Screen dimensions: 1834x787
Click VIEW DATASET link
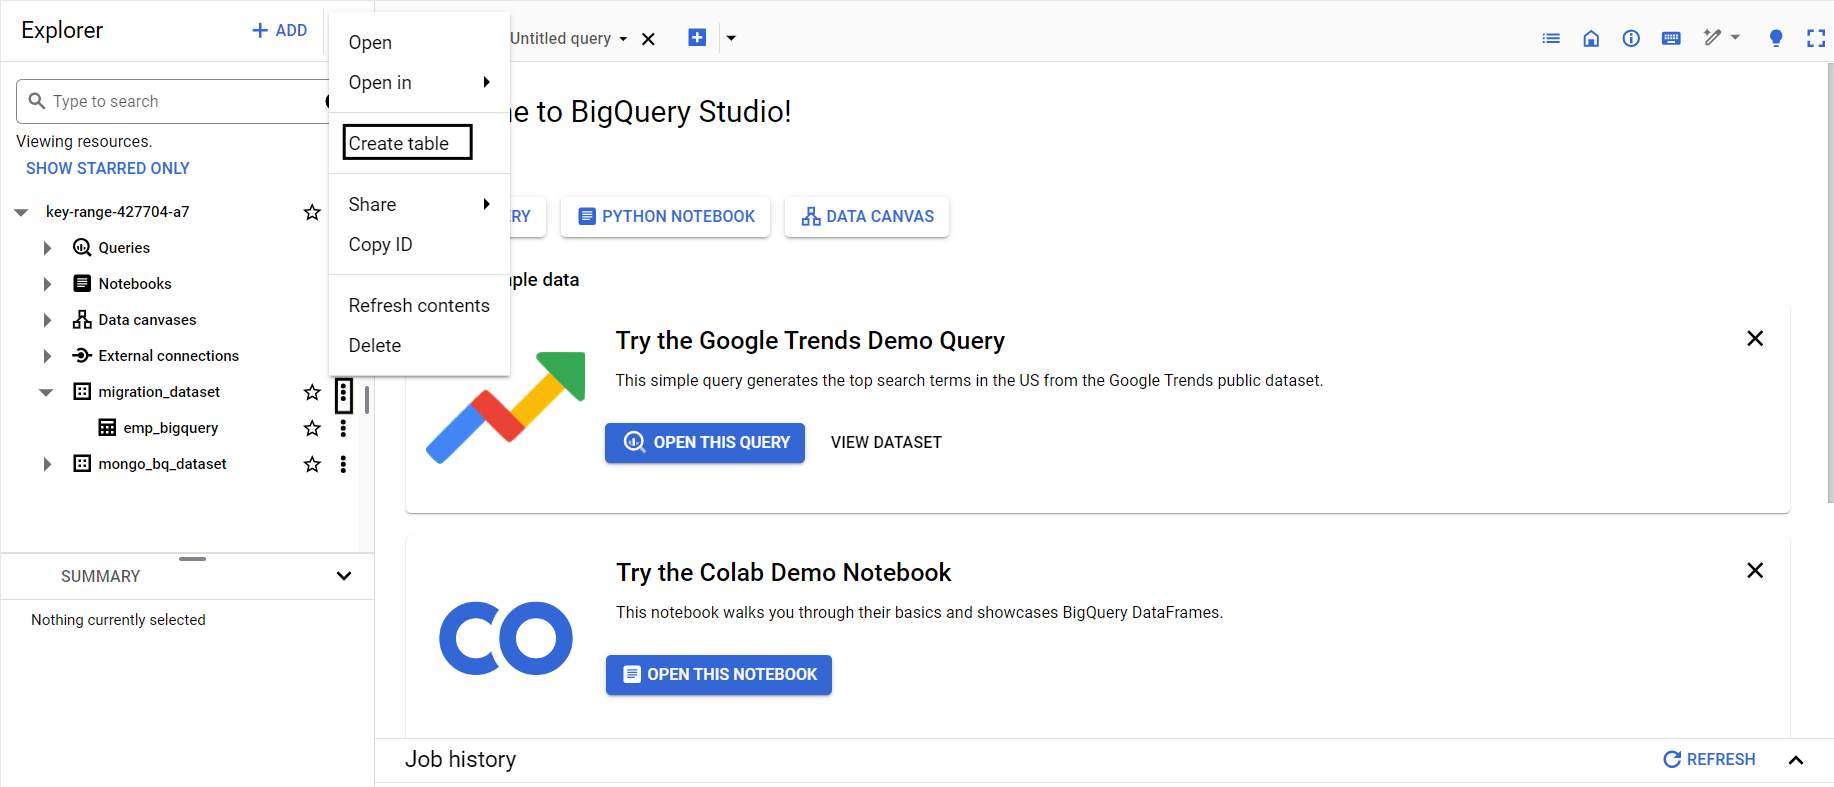pos(886,442)
